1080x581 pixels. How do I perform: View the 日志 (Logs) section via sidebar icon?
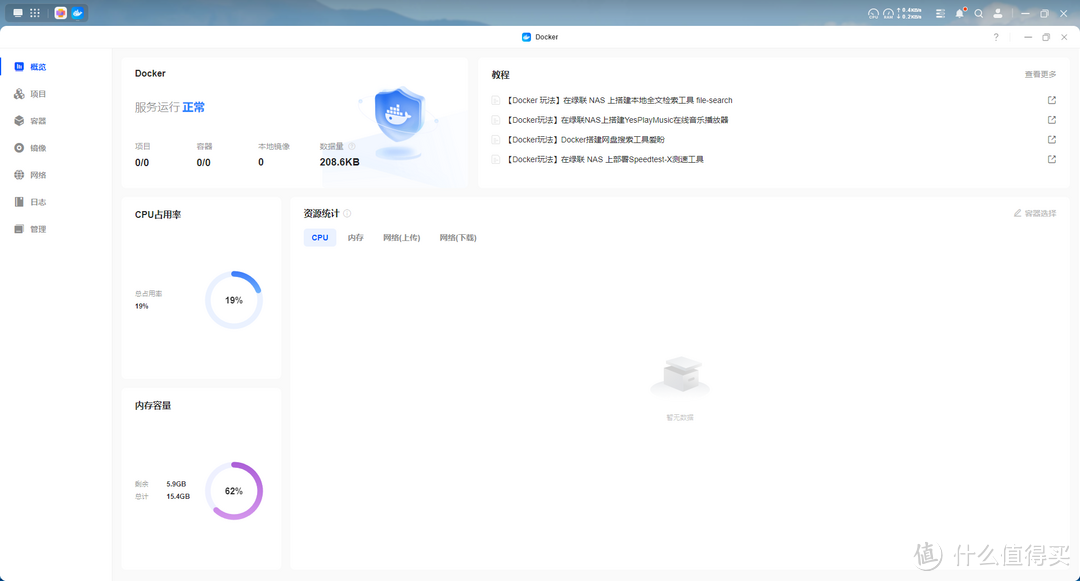point(32,201)
